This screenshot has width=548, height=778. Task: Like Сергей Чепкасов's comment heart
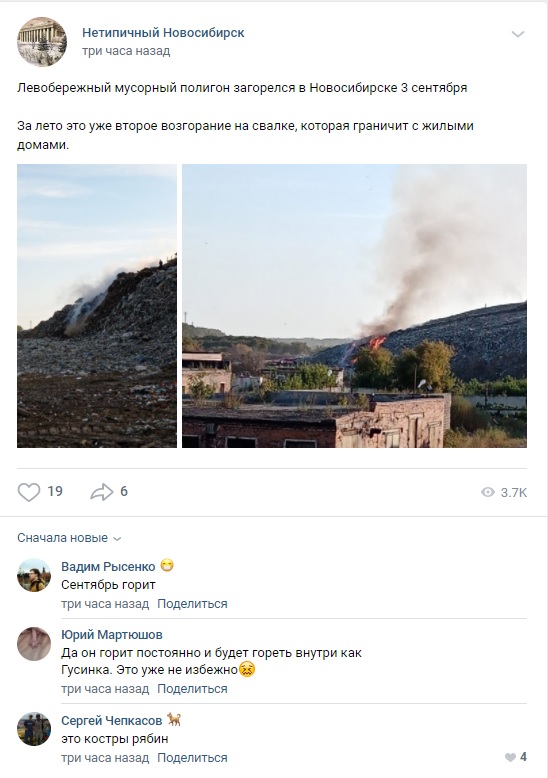click(510, 757)
